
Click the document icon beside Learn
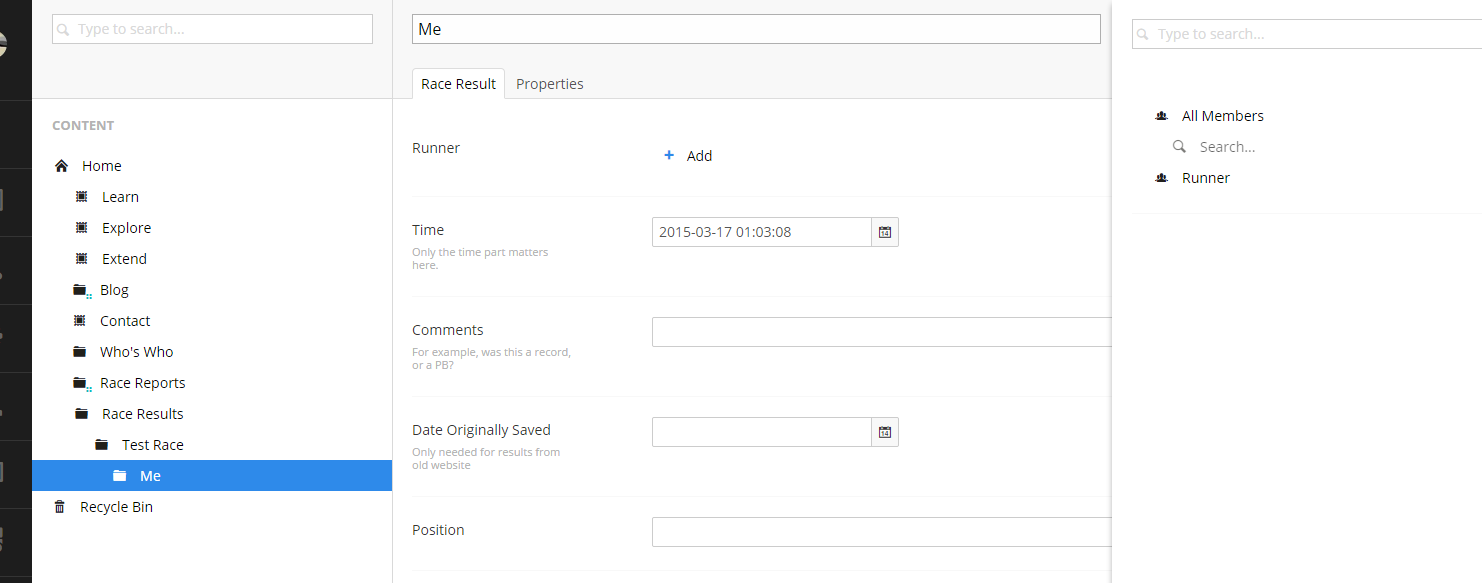pyautogui.click(x=81, y=197)
